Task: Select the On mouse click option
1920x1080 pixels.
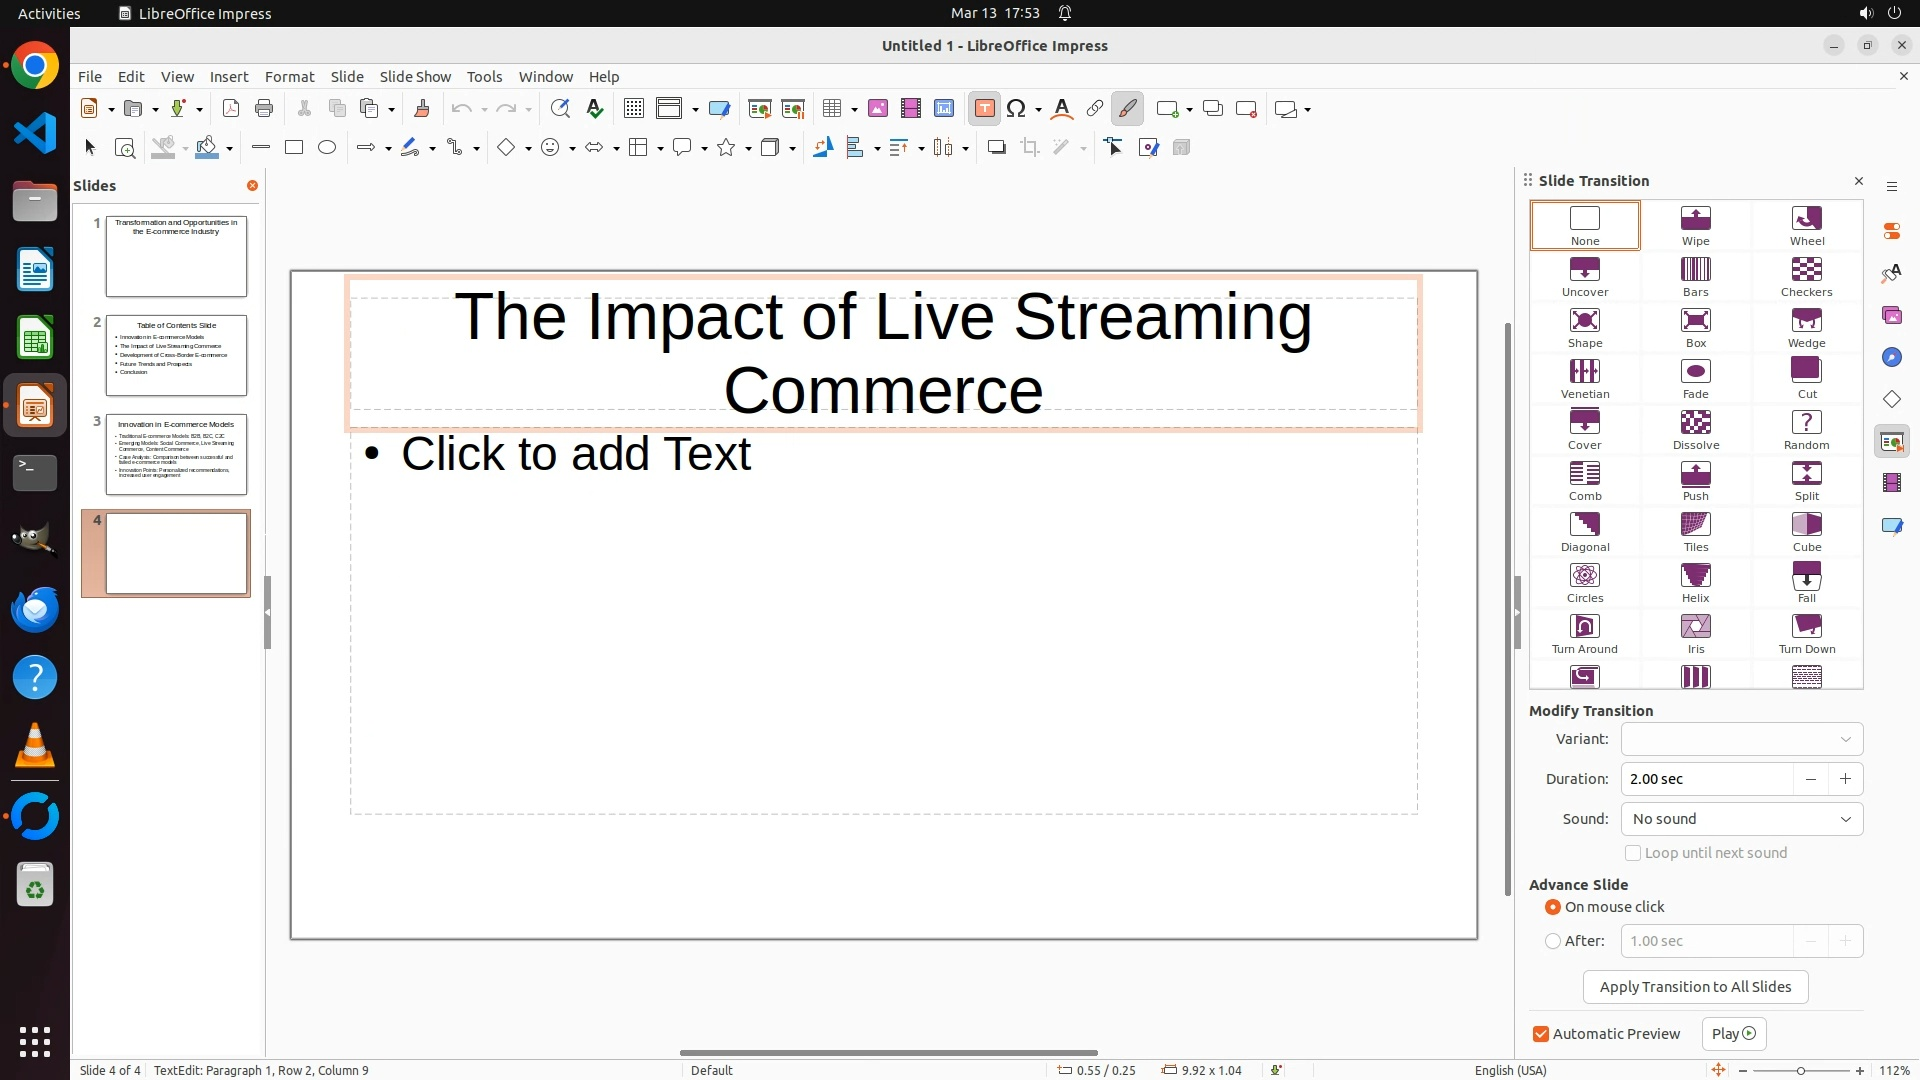Action: 1553,907
